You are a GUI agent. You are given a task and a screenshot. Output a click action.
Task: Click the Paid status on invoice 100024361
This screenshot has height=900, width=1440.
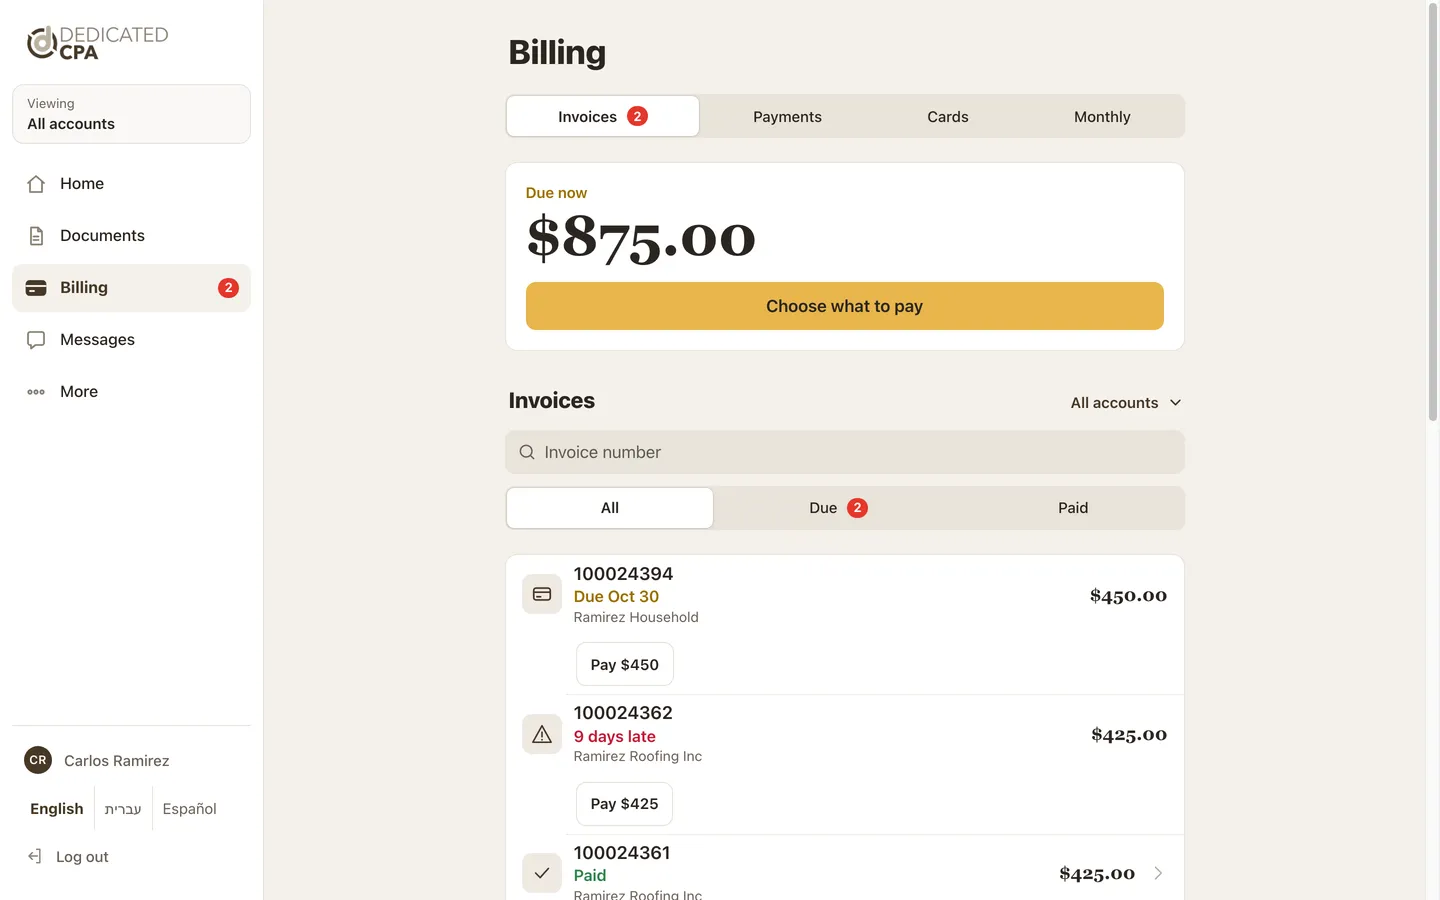coord(590,875)
